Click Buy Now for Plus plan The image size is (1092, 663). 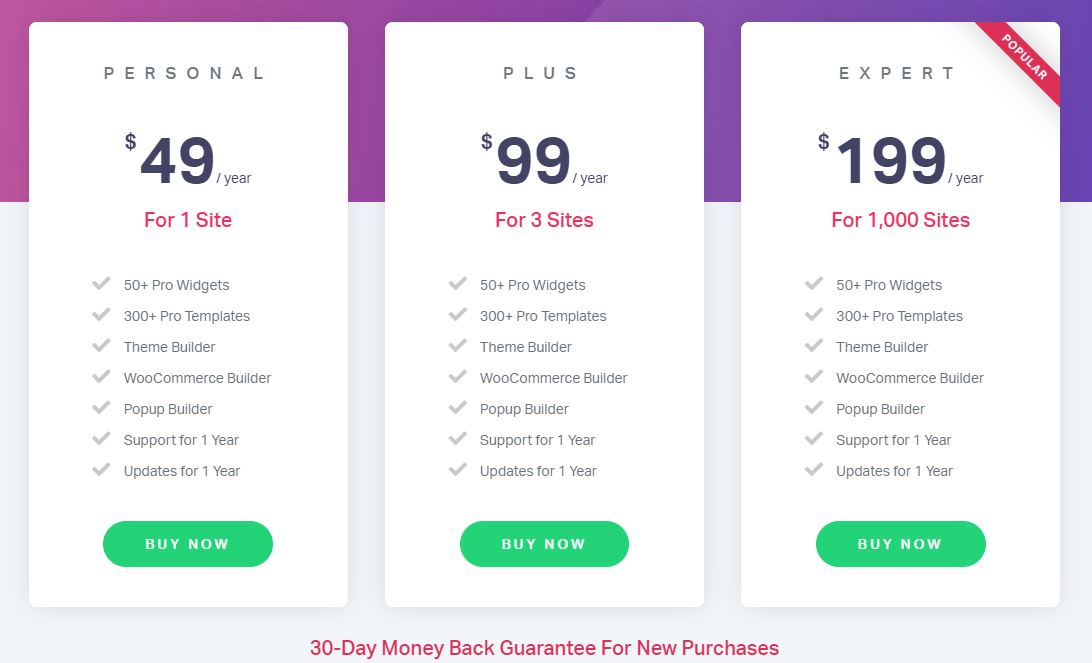tap(544, 544)
